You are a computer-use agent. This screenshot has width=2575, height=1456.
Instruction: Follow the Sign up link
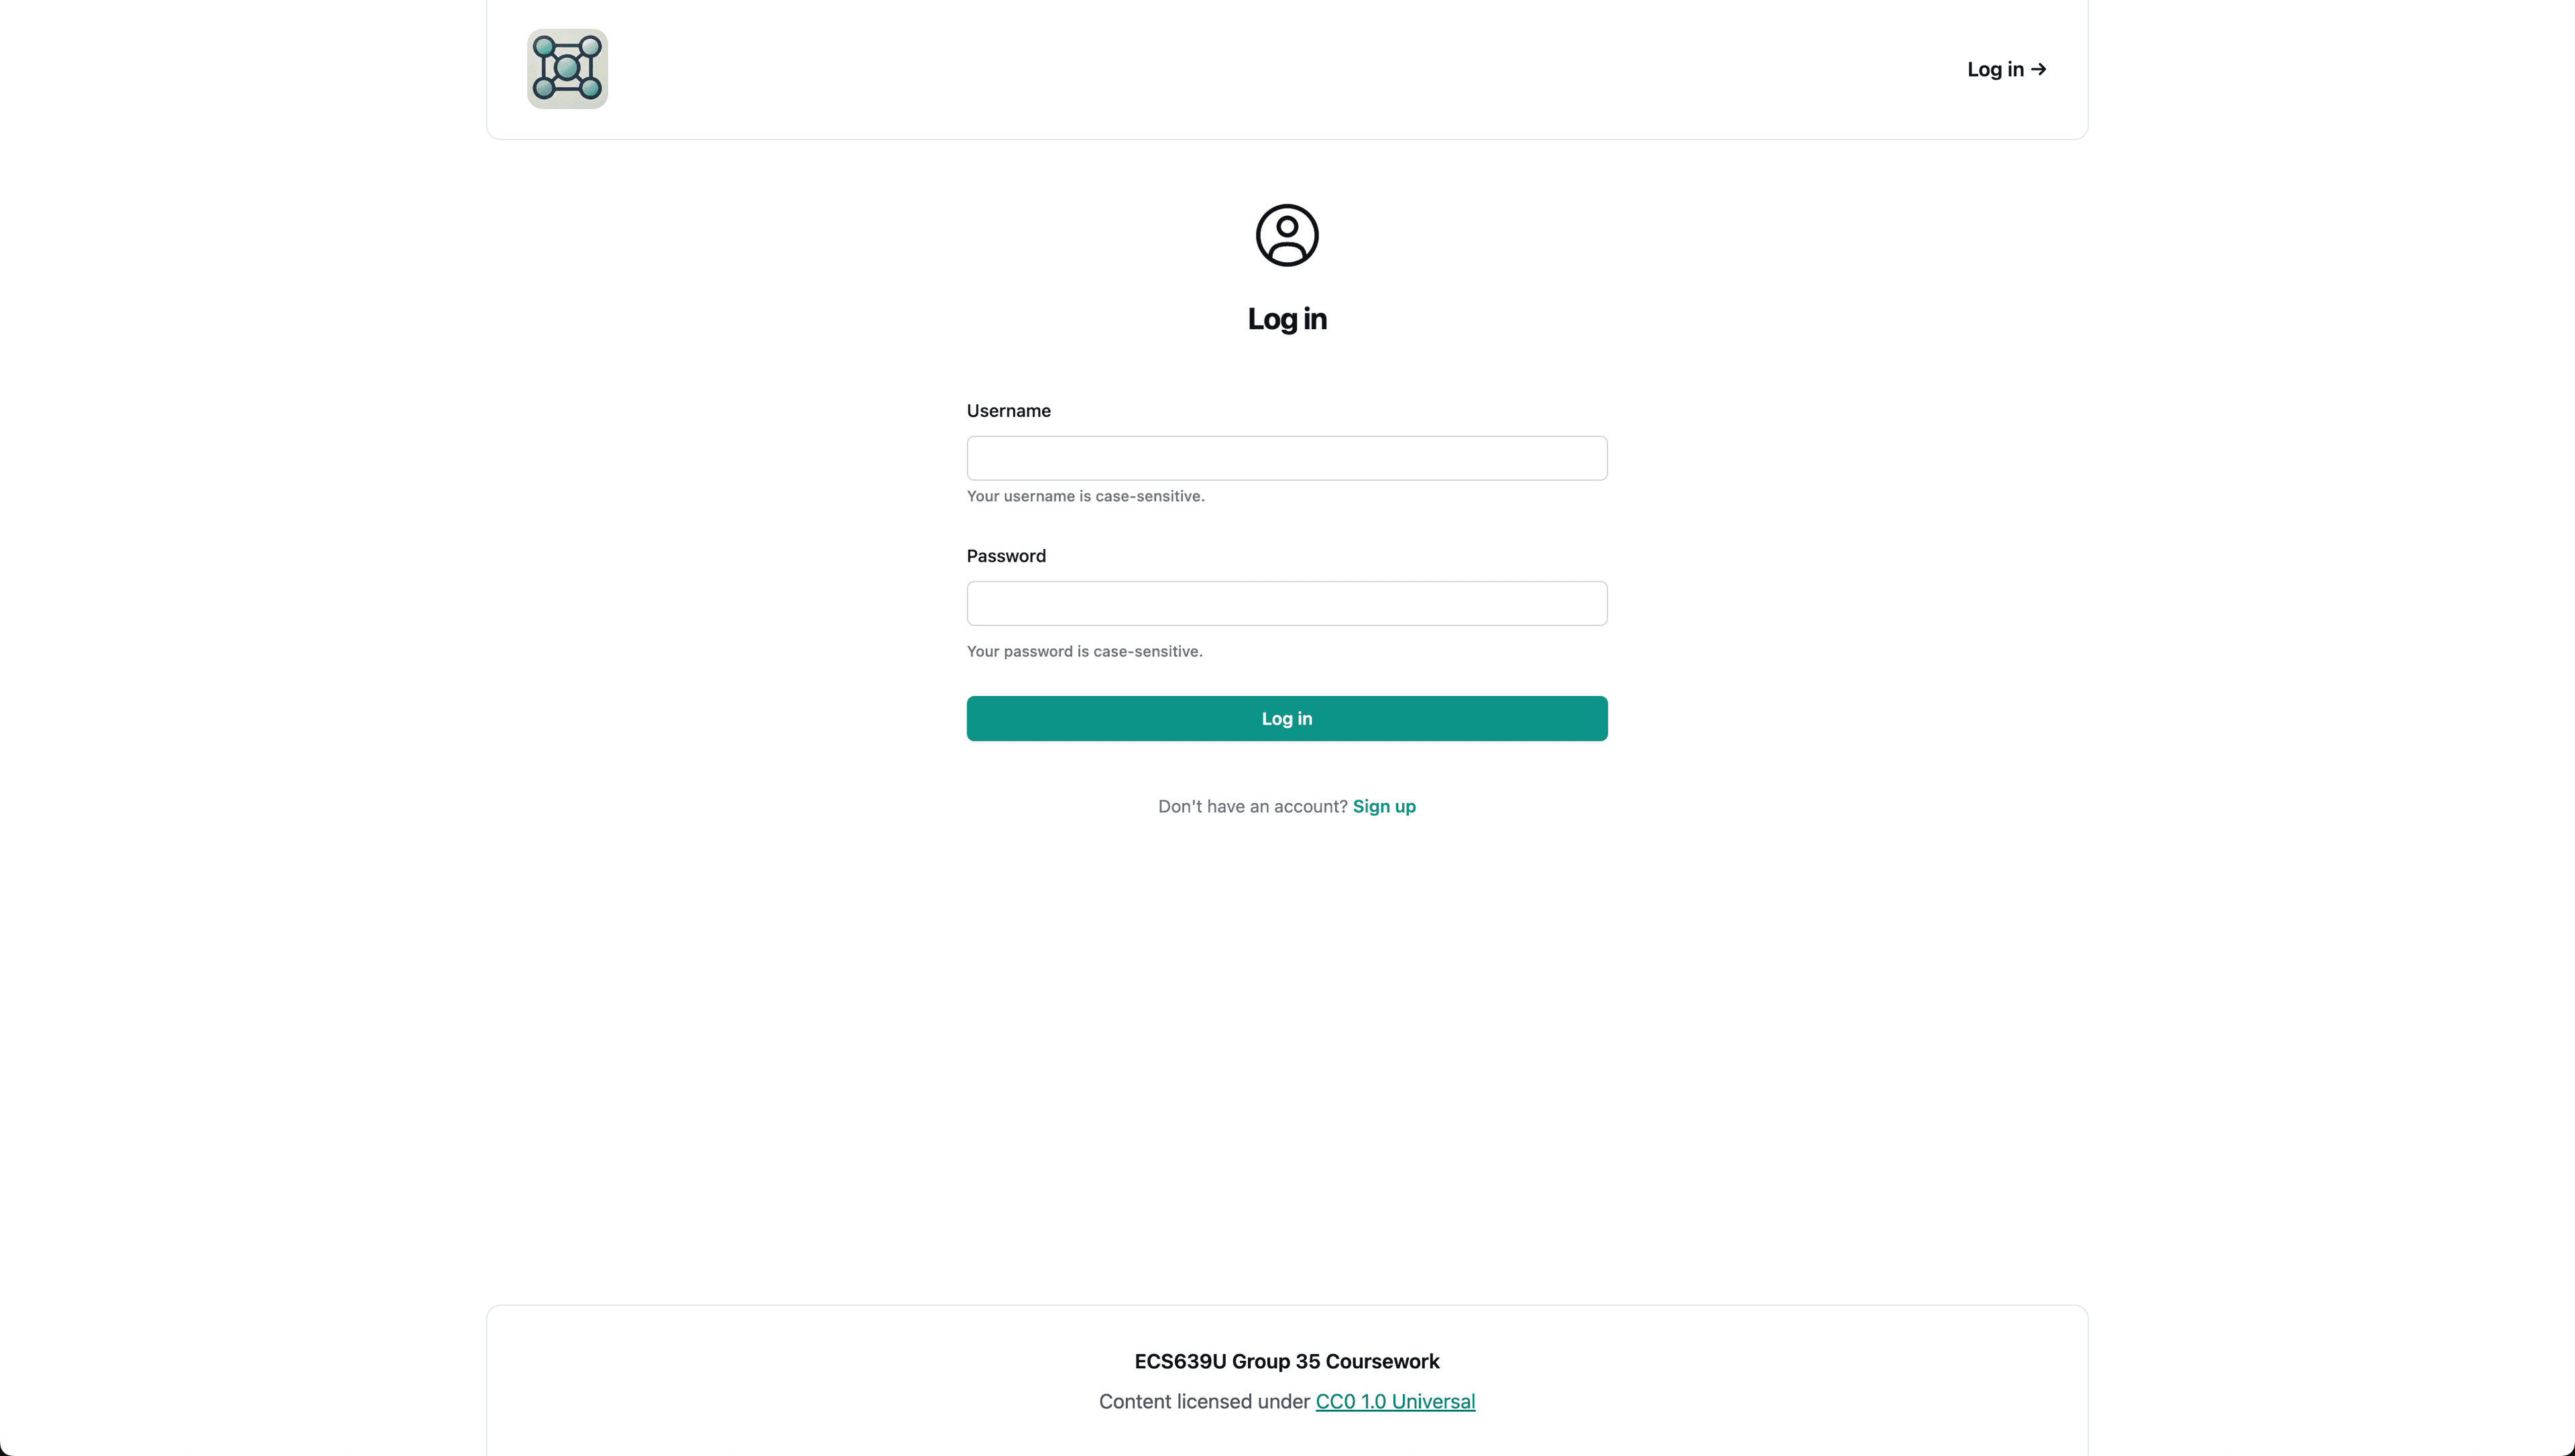point(1384,806)
